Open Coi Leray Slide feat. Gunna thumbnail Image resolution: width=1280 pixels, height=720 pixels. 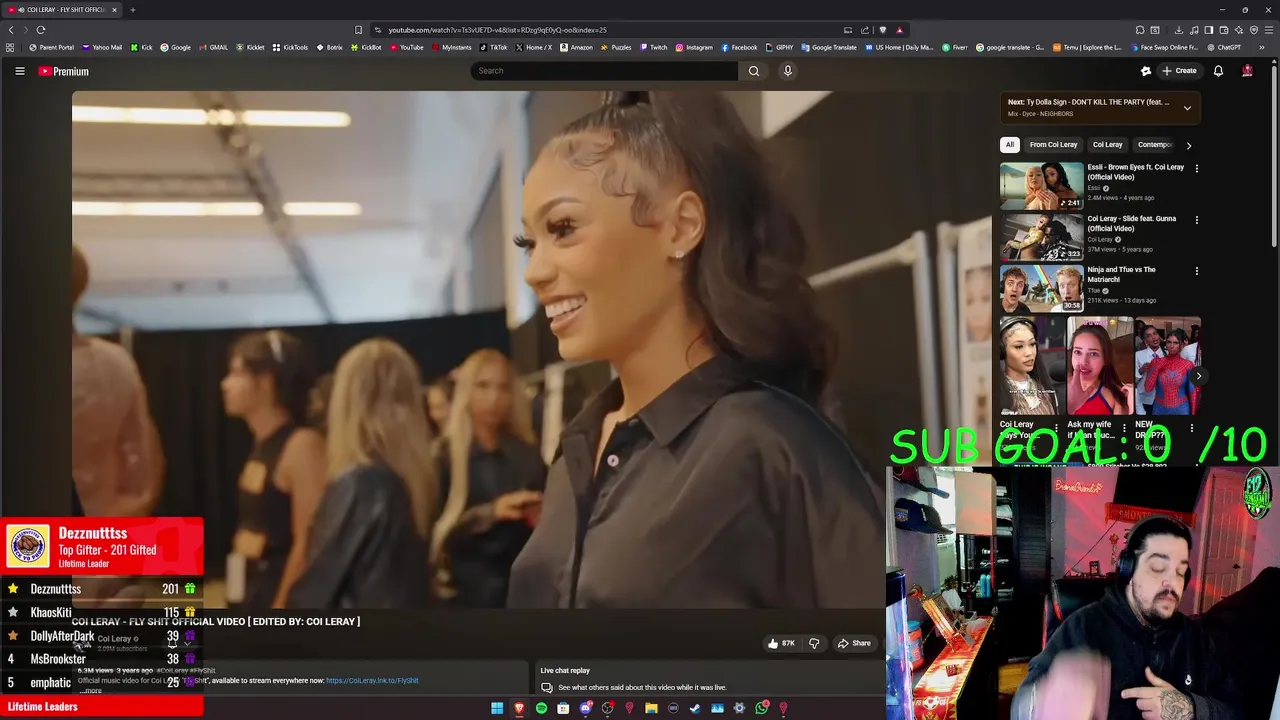[x=1041, y=236]
